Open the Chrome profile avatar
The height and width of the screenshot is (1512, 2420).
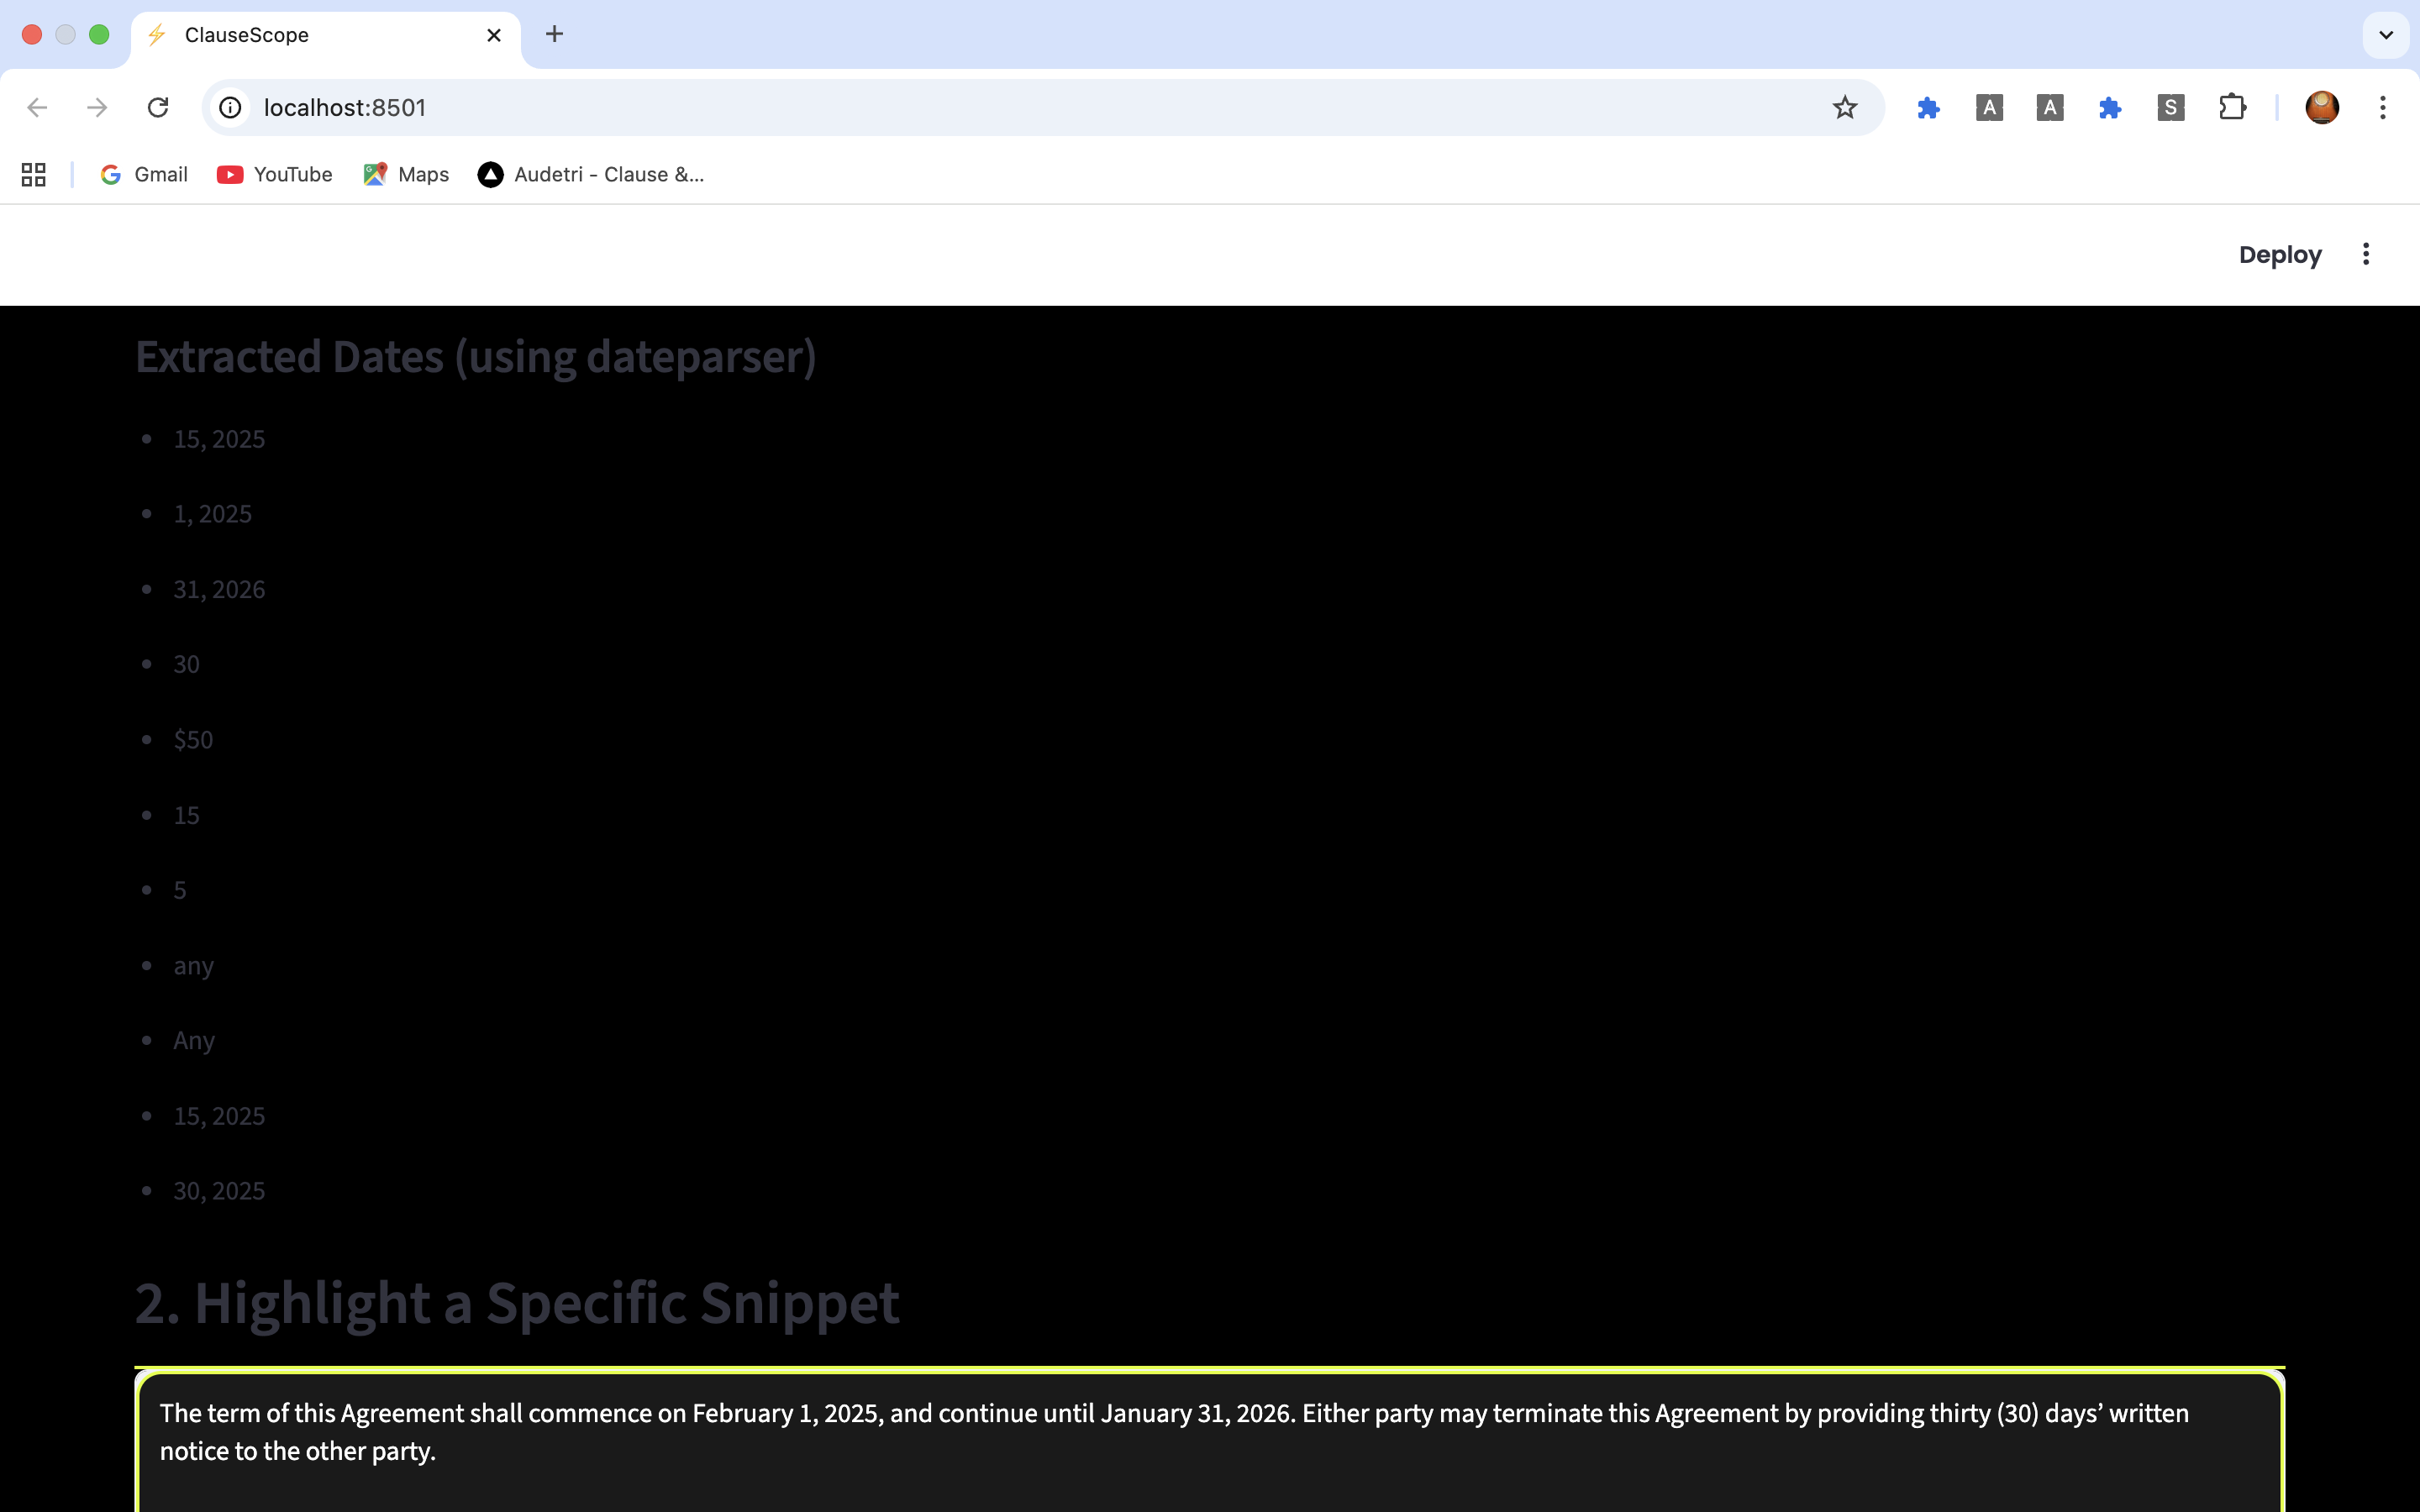pos(2321,107)
